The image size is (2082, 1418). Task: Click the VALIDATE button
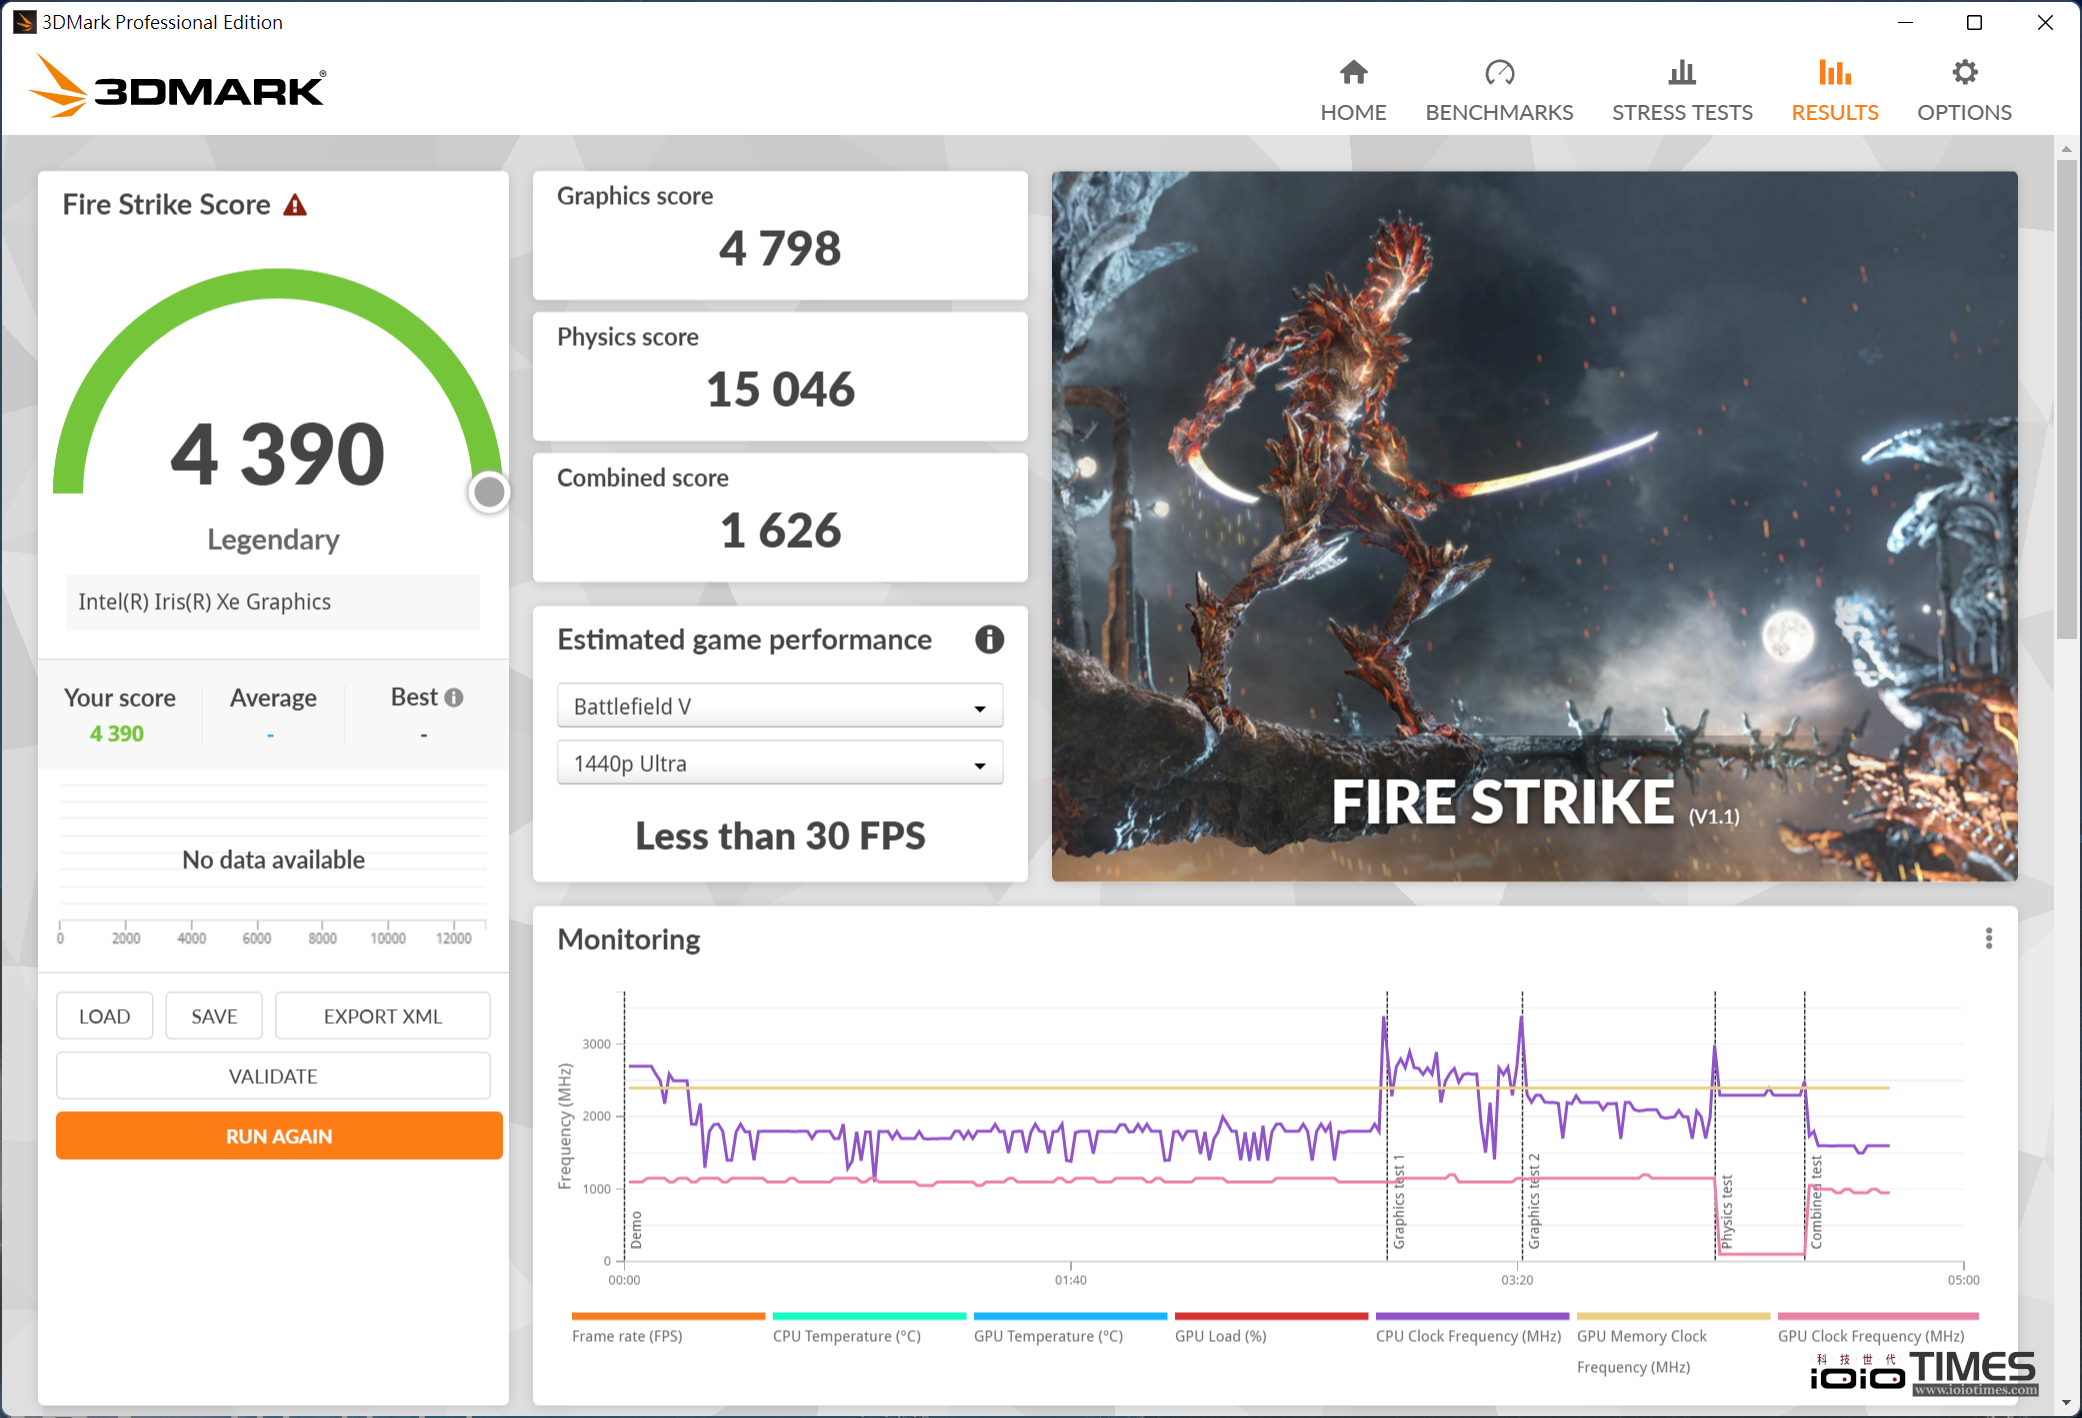tap(272, 1075)
